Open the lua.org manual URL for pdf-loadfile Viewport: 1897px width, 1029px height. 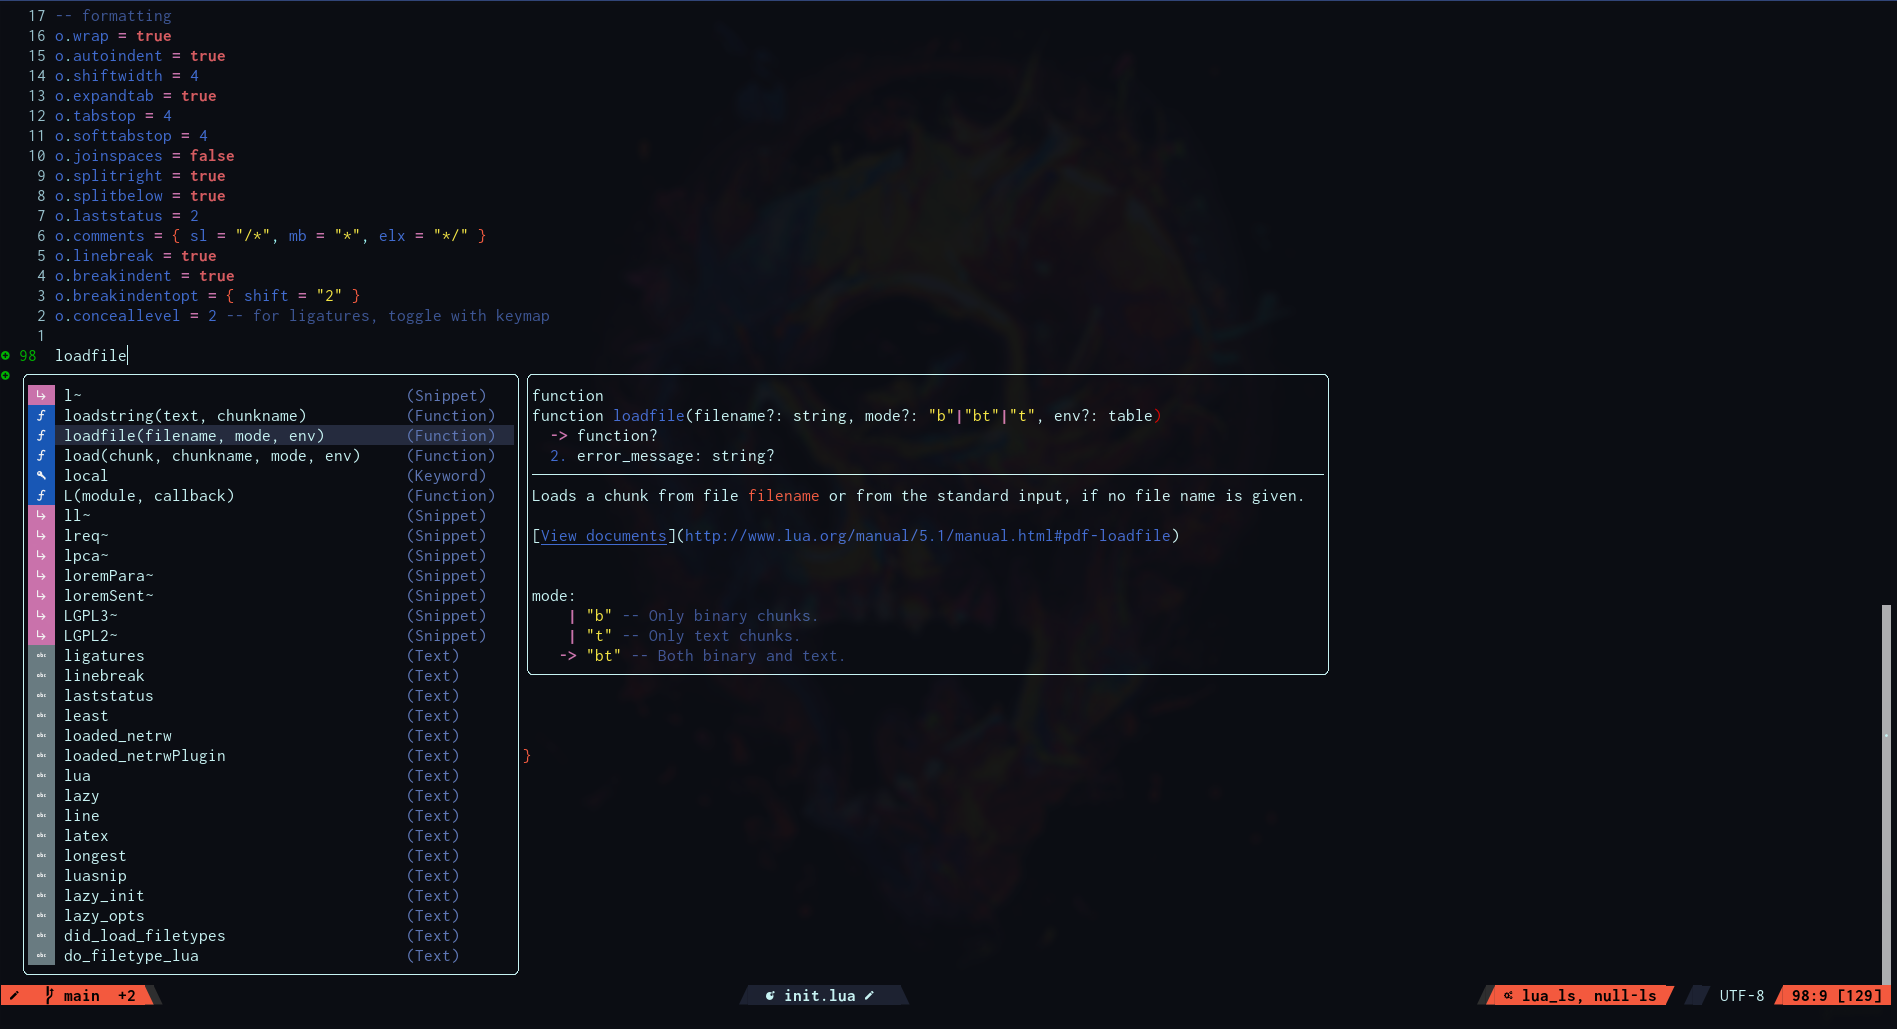click(928, 536)
